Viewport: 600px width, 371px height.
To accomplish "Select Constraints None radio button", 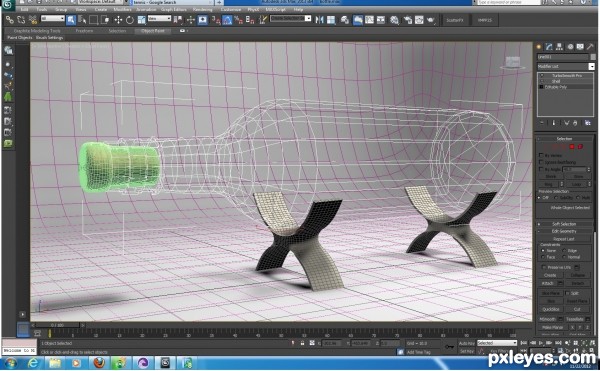I will (x=543, y=251).
